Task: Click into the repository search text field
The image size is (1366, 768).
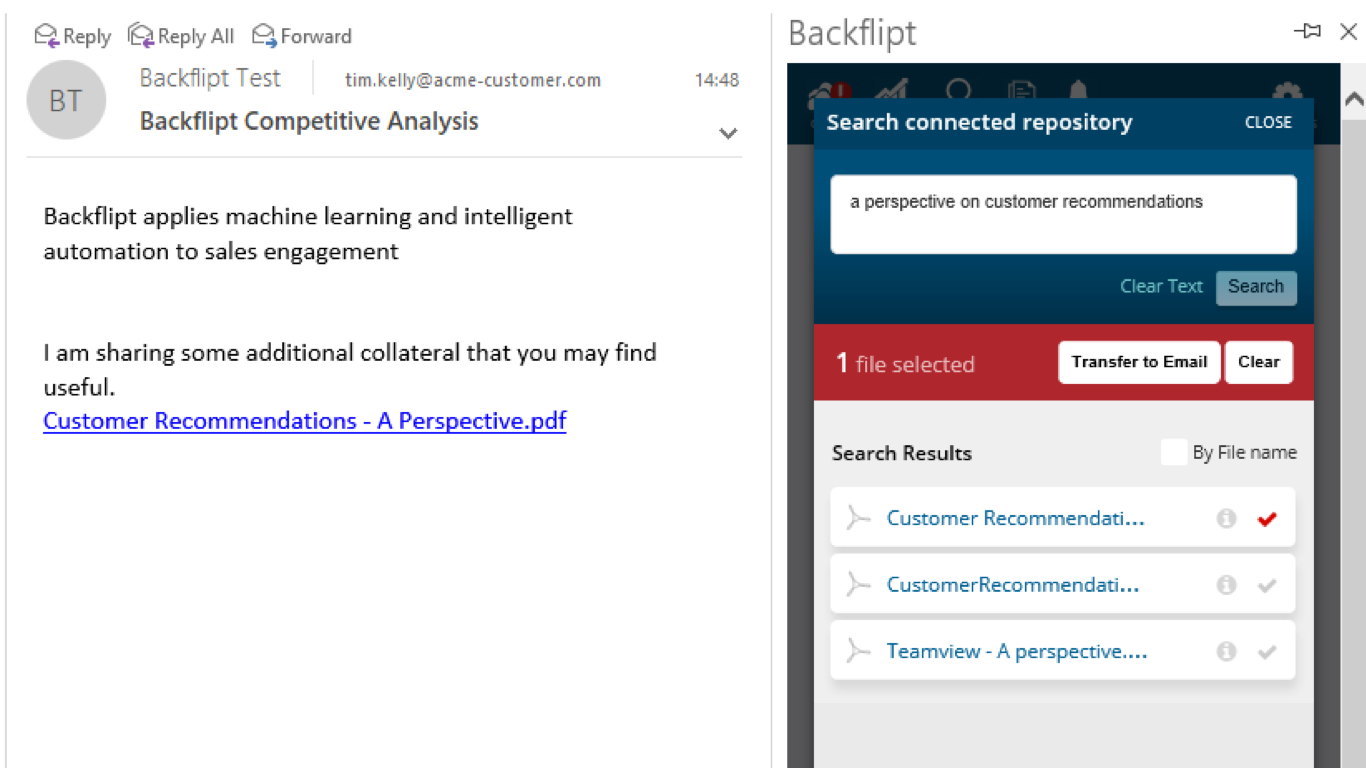Action: (x=1063, y=215)
